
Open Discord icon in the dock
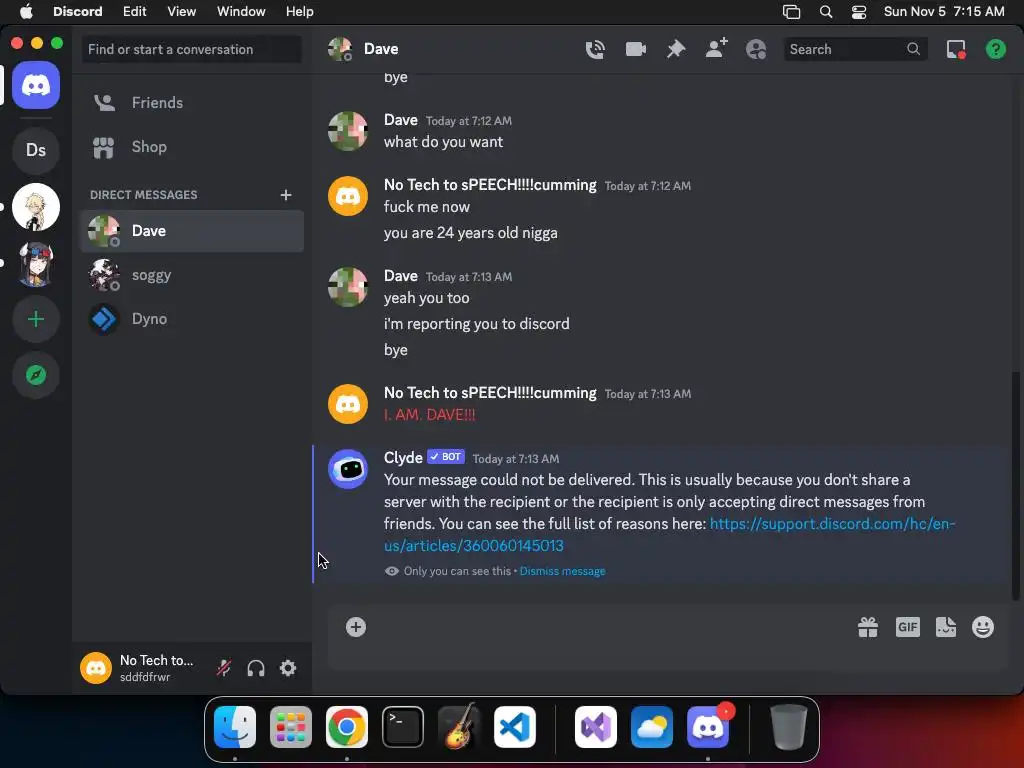[x=708, y=727]
